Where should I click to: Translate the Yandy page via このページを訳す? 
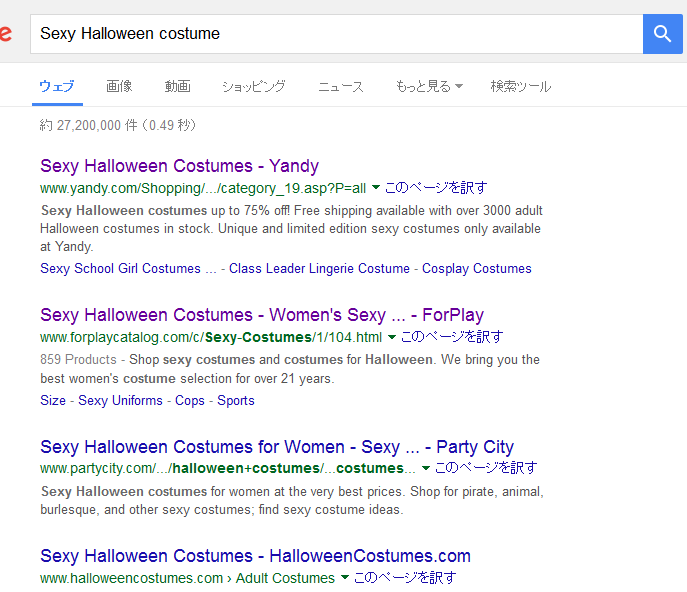coord(436,188)
